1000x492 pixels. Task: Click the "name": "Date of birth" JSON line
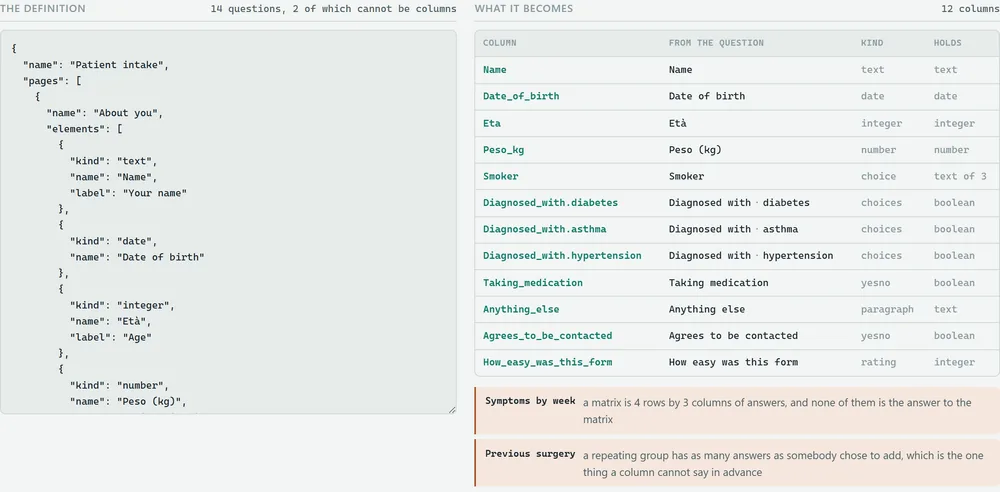pos(136,257)
